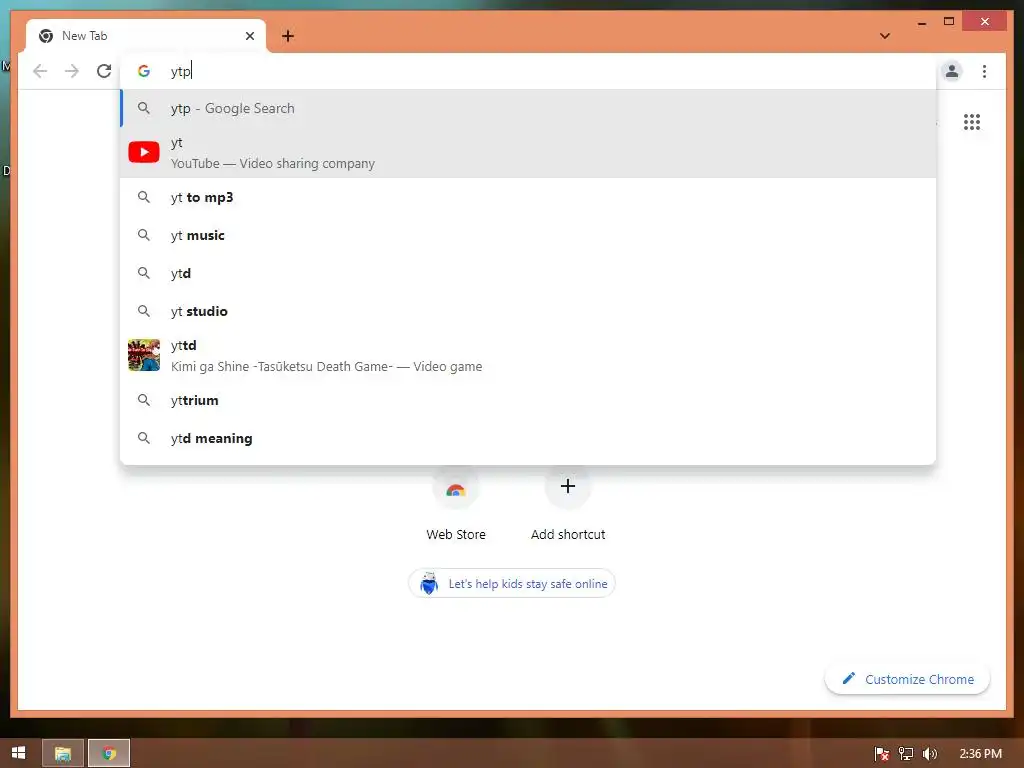This screenshot has width=1024, height=768.
Task: Click the browser forward arrow
Action: [72, 71]
